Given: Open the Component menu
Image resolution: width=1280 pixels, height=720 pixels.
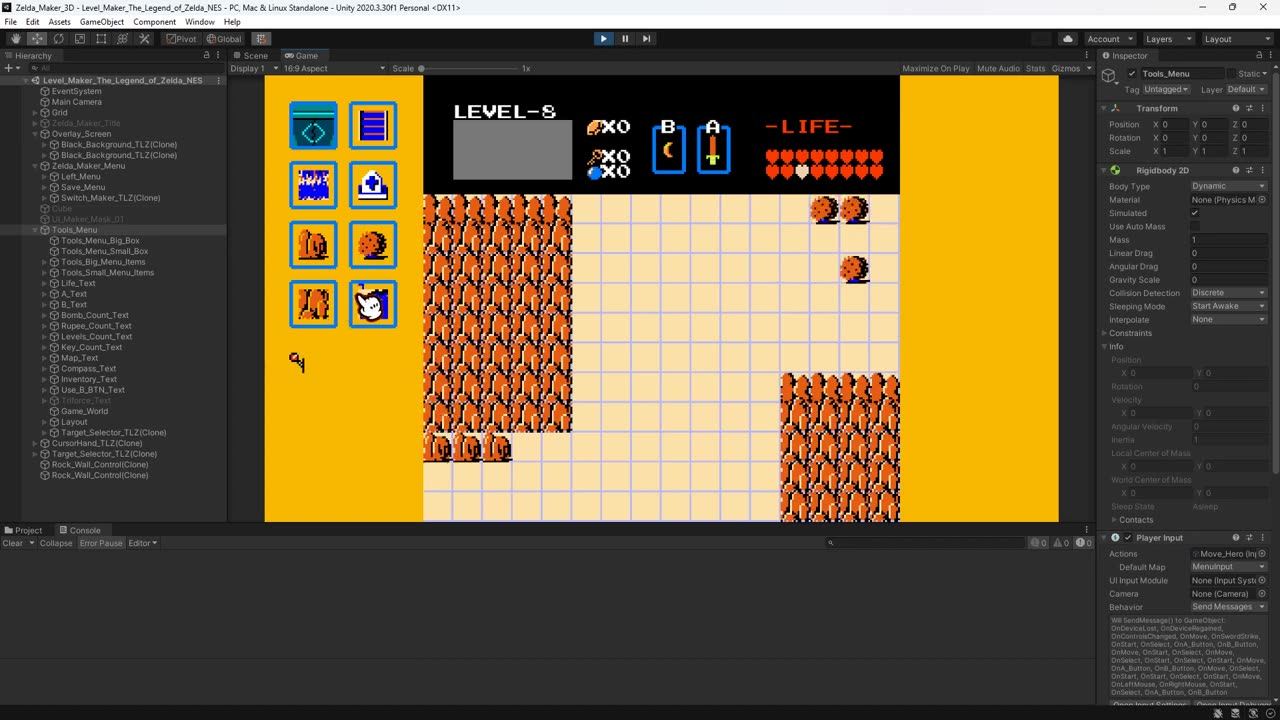Looking at the screenshot, I should point(154,22).
